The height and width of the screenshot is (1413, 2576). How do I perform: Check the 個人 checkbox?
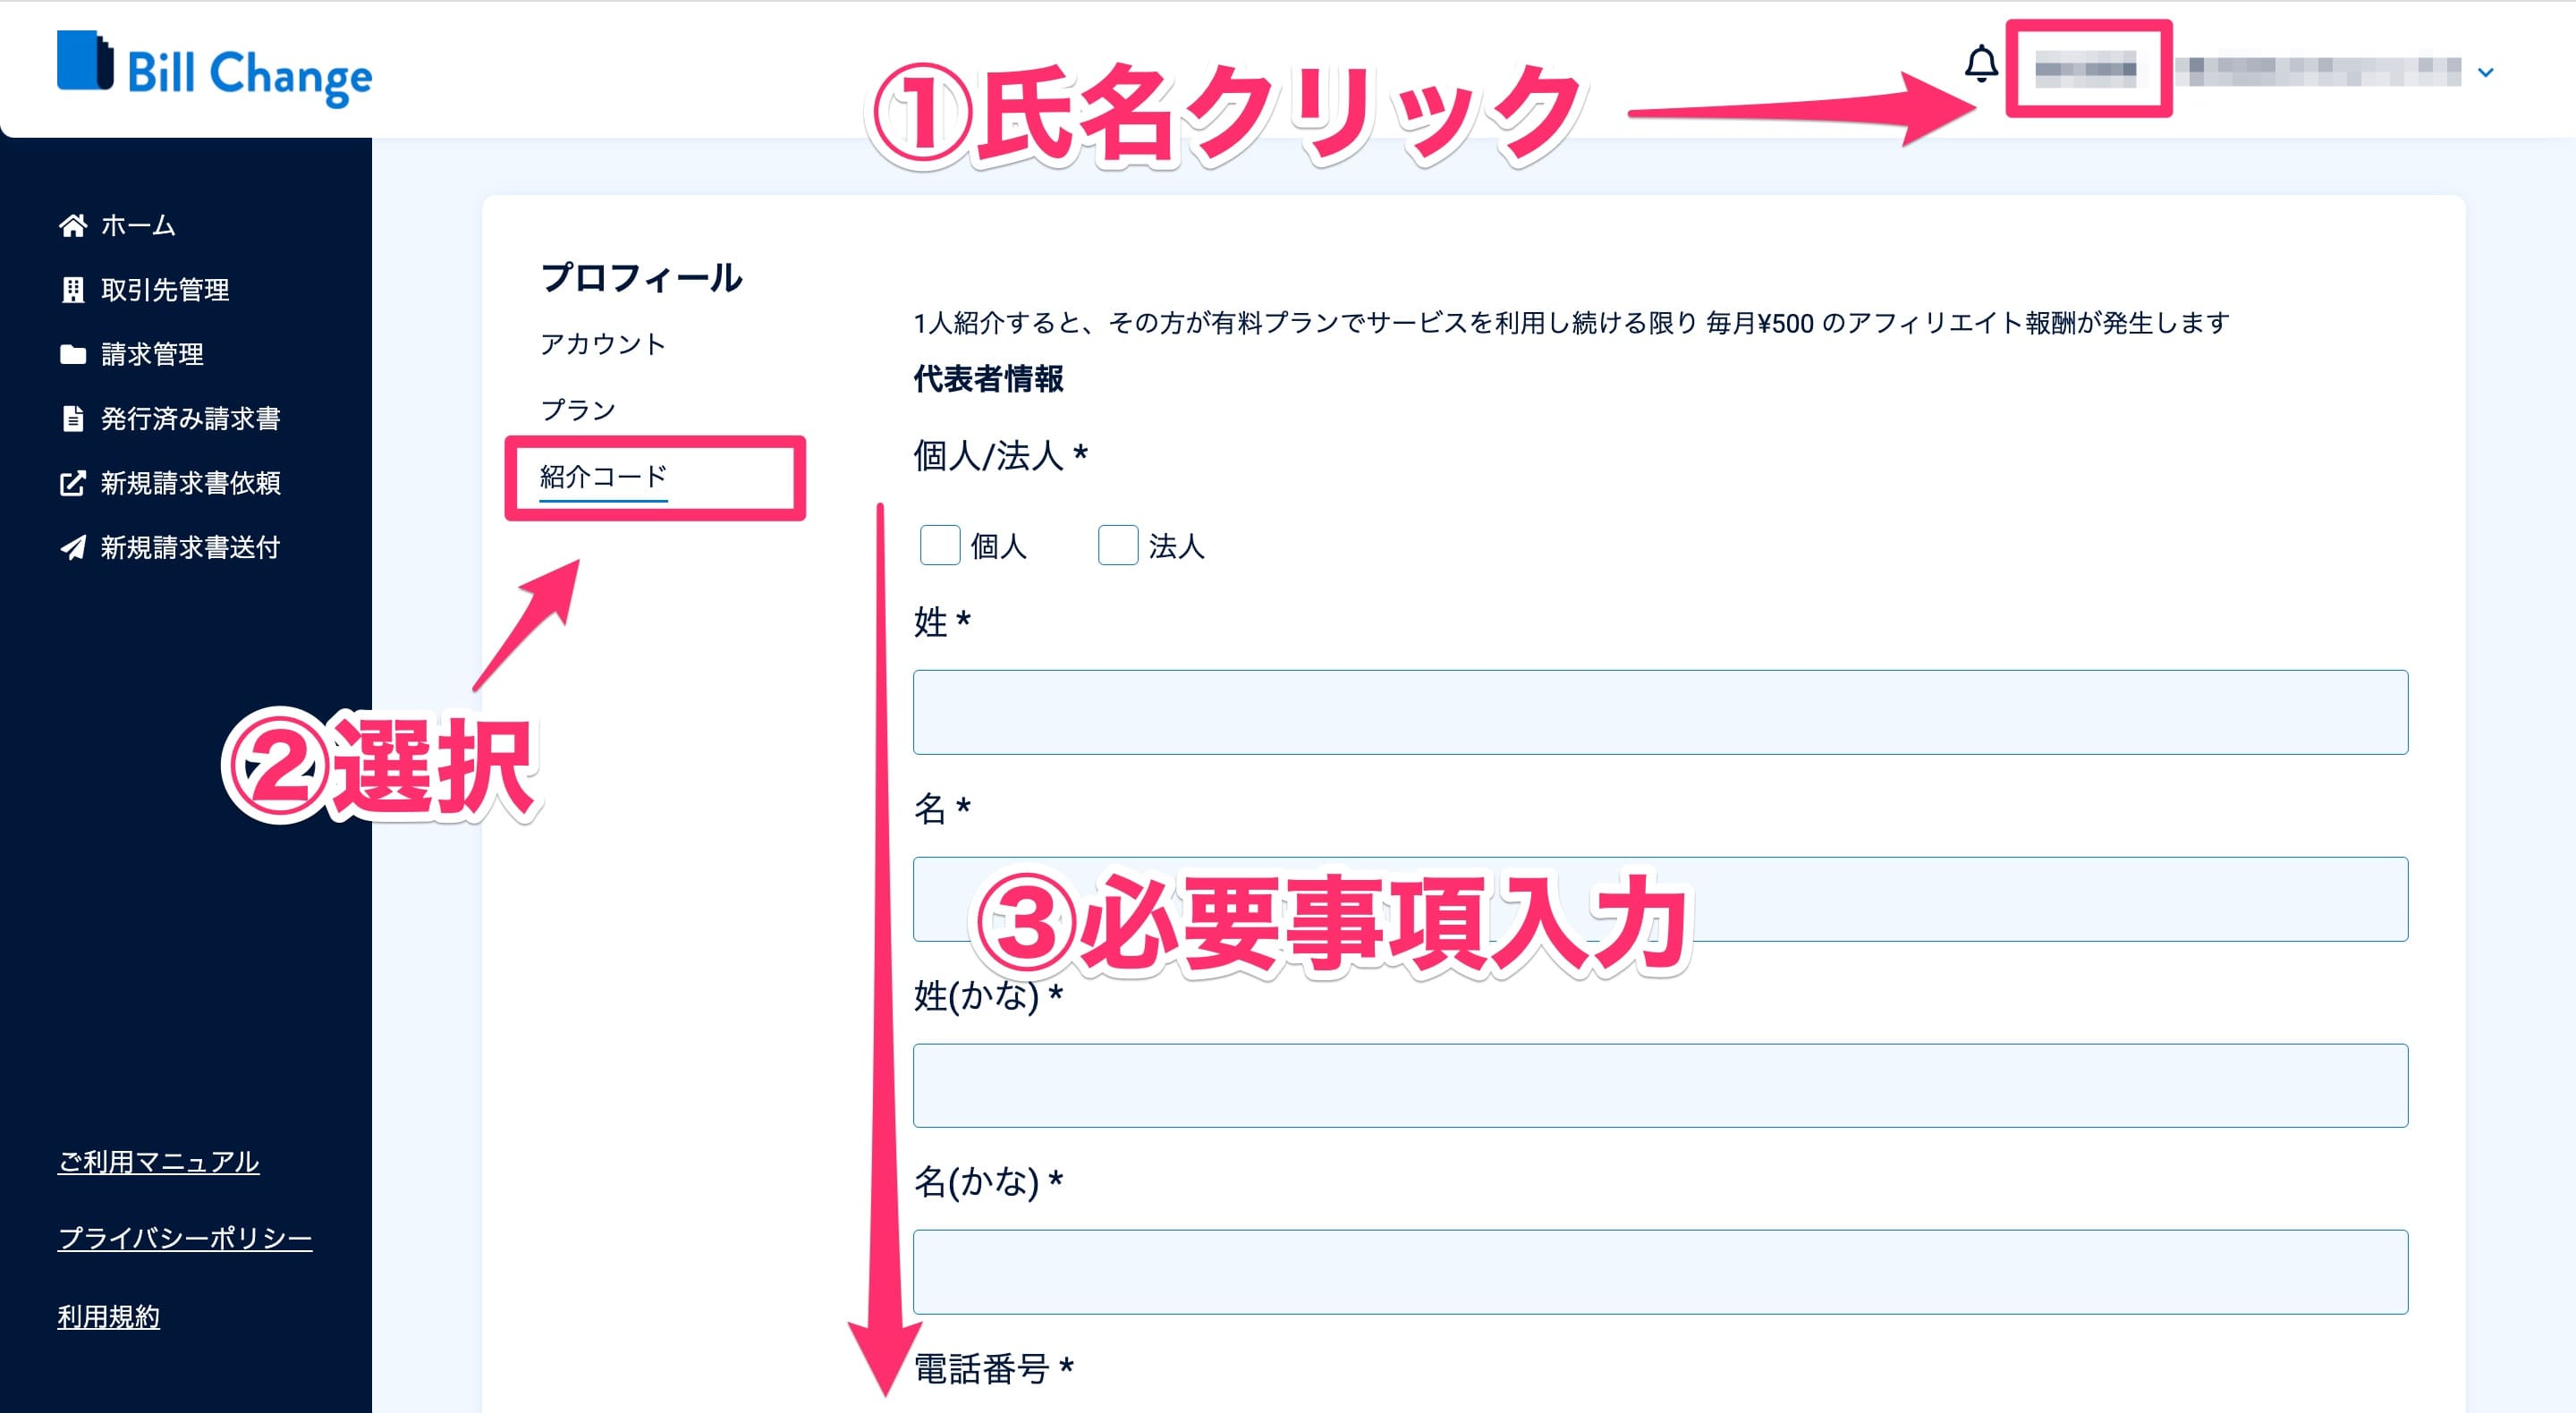coord(940,545)
